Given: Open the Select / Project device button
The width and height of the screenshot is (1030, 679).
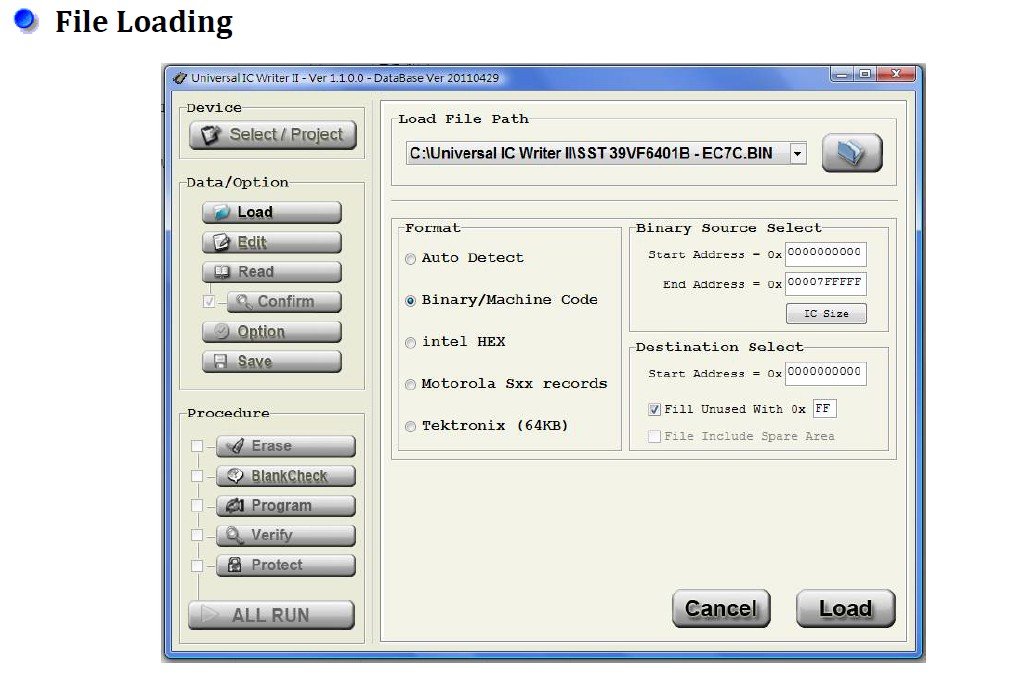Looking at the screenshot, I should point(273,135).
